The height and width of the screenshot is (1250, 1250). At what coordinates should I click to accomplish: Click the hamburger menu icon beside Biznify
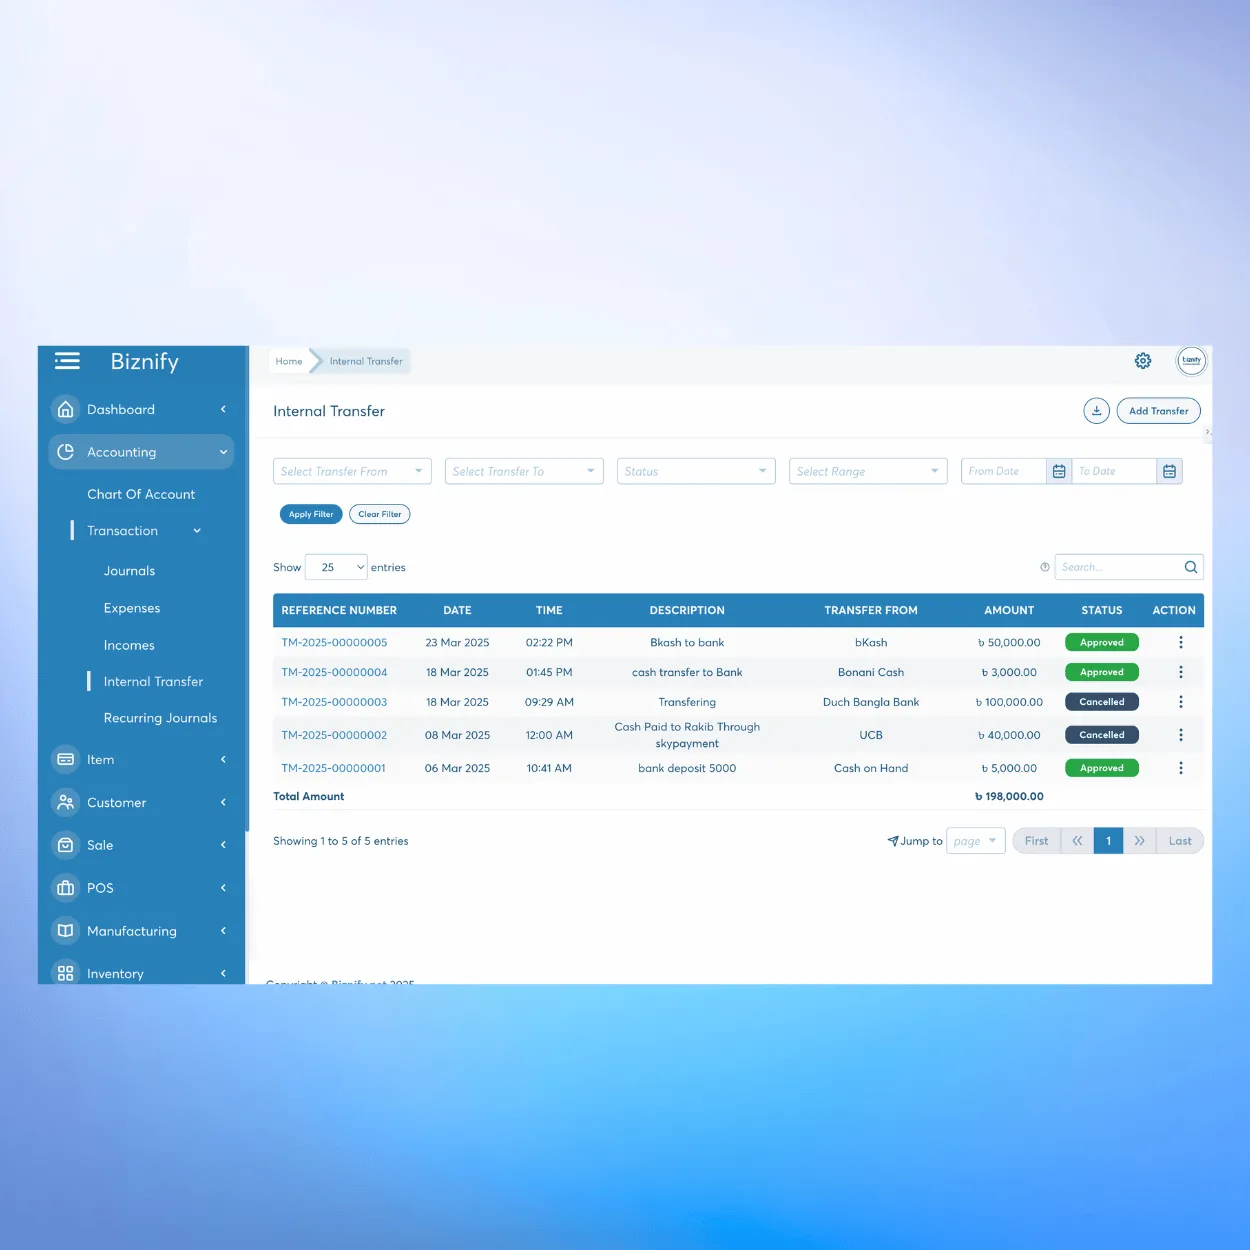coord(67,361)
